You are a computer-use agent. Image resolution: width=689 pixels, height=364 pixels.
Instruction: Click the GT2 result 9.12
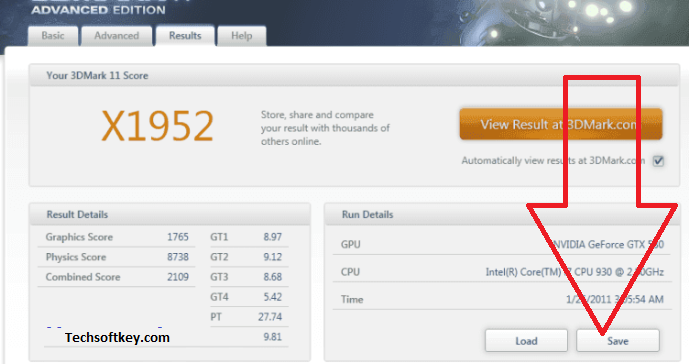pos(272,257)
